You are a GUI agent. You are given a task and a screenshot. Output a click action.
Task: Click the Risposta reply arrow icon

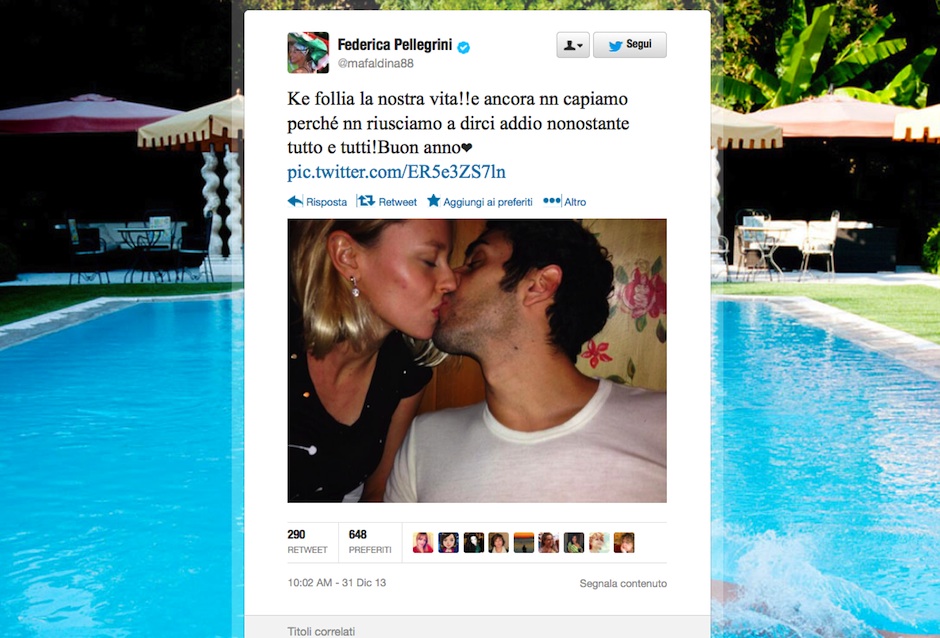[x=295, y=201]
